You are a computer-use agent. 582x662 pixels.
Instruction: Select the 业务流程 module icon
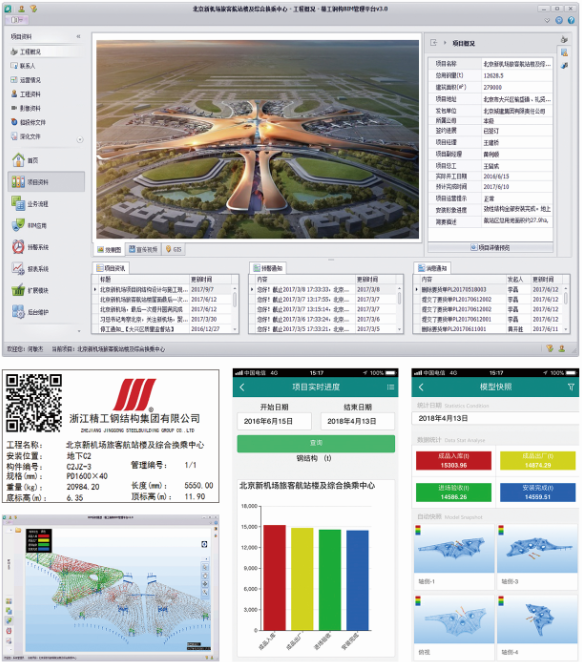[18, 203]
